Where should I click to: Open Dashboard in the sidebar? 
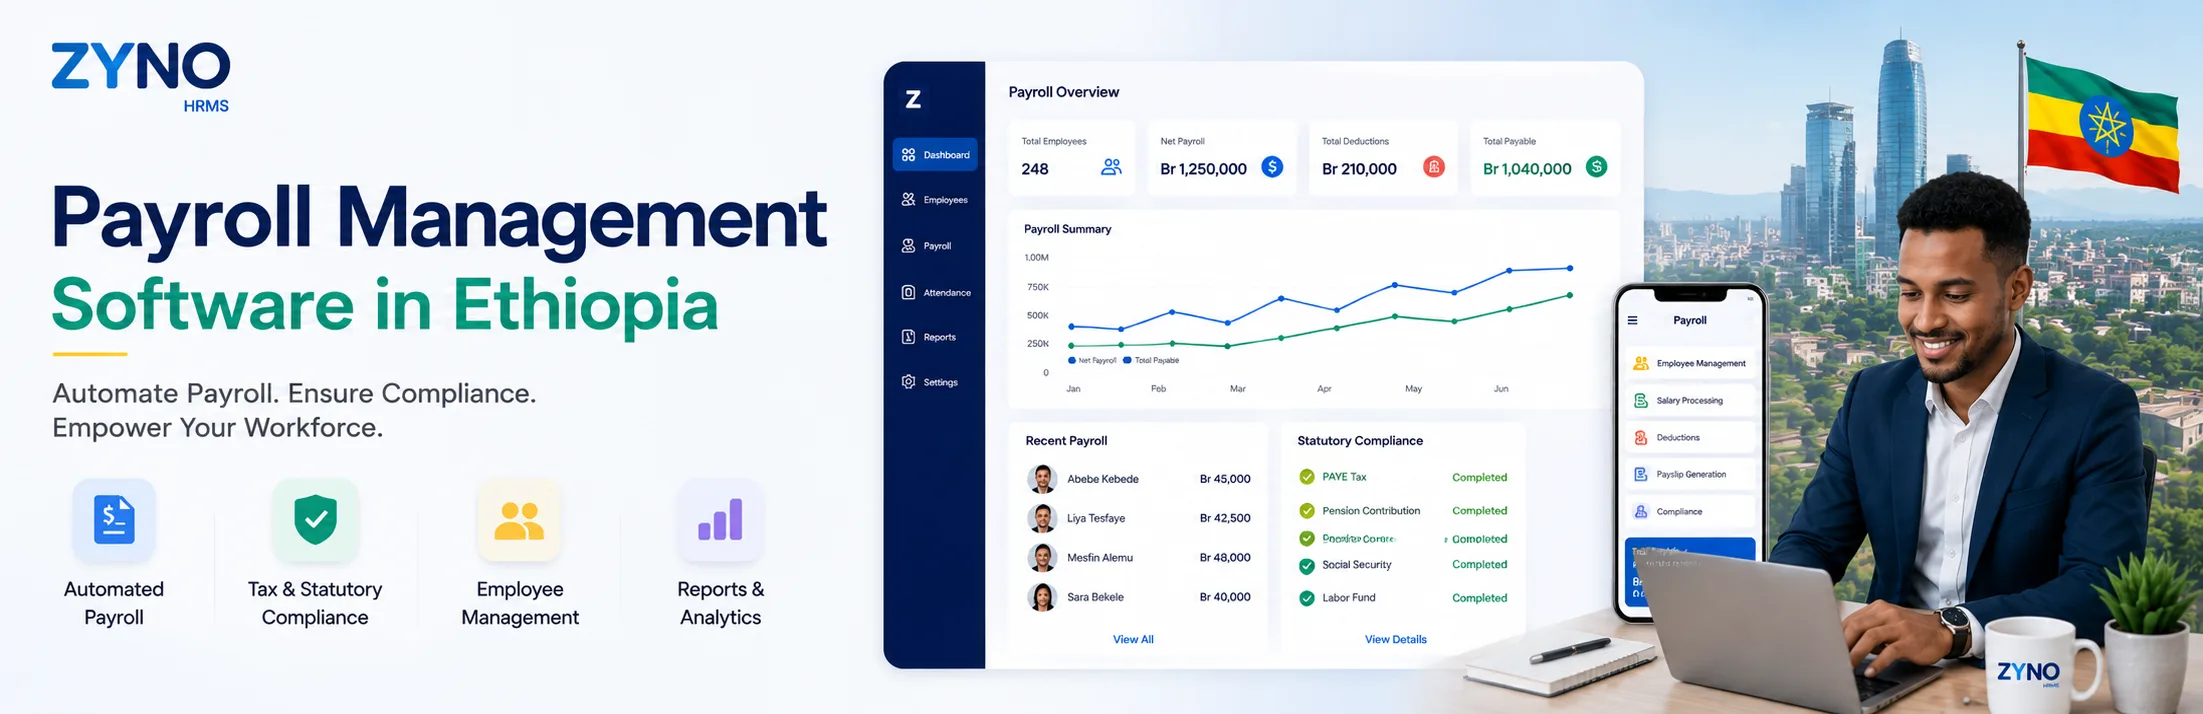tap(935, 155)
